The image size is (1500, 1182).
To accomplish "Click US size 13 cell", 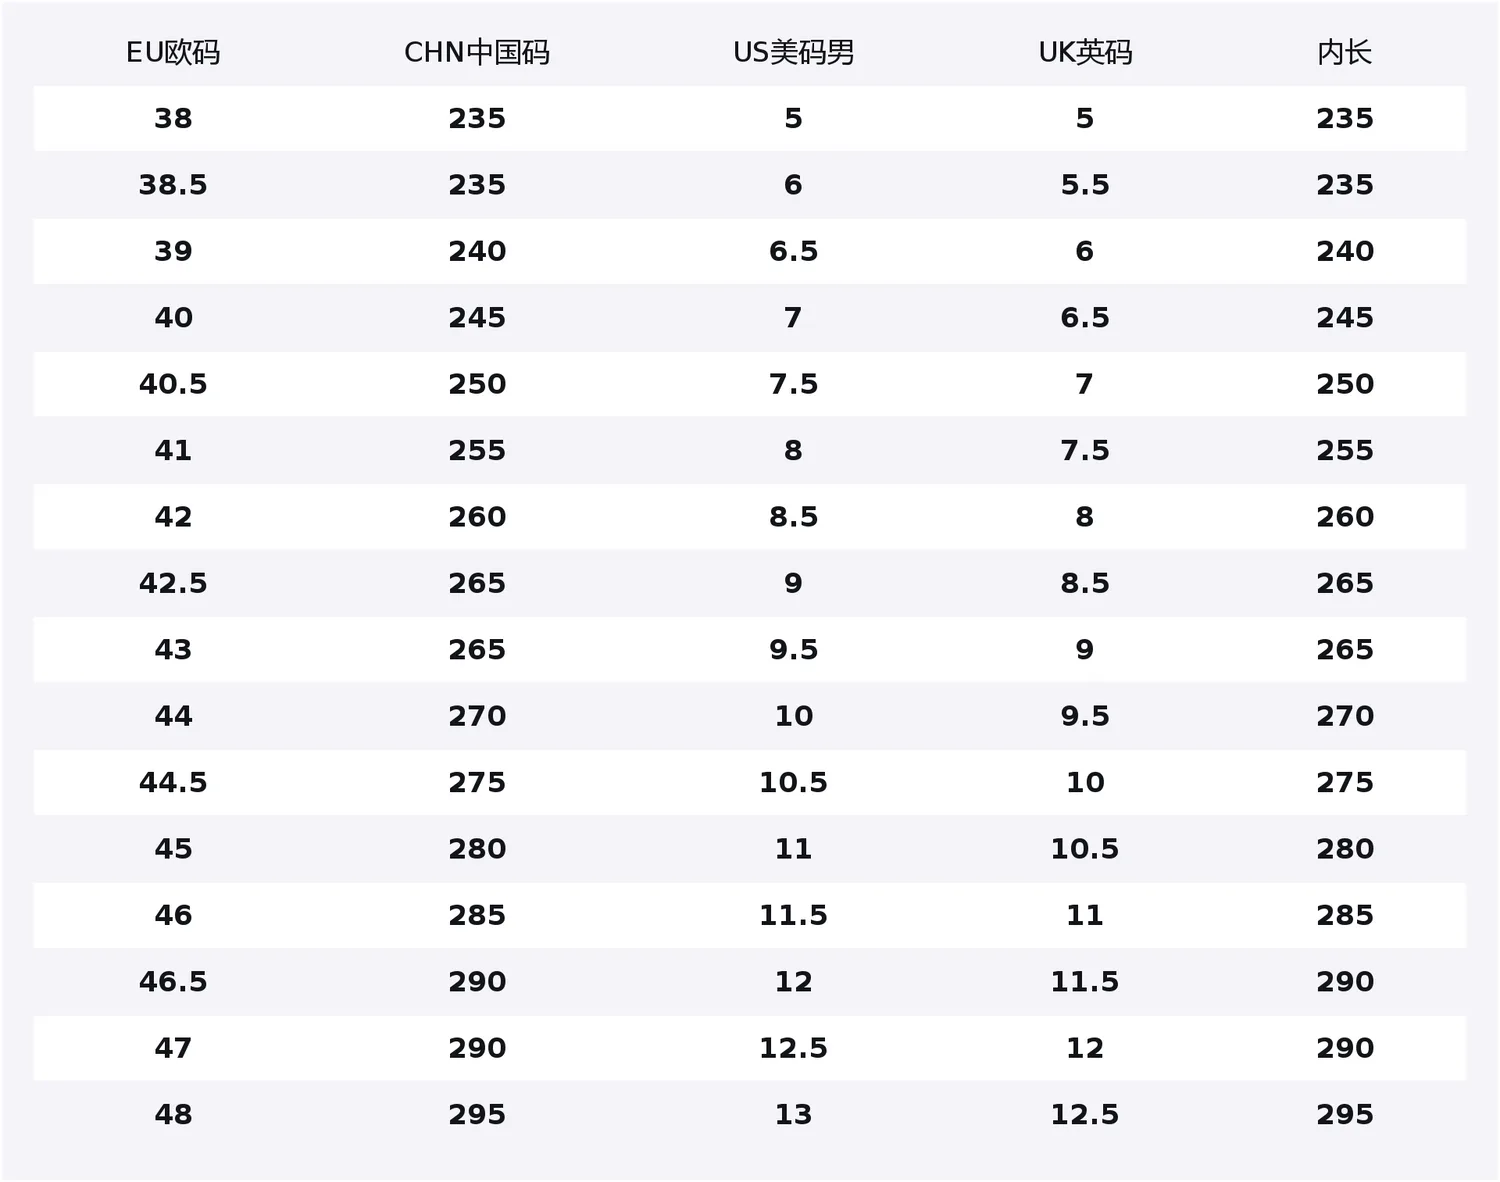I will pos(794,1114).
